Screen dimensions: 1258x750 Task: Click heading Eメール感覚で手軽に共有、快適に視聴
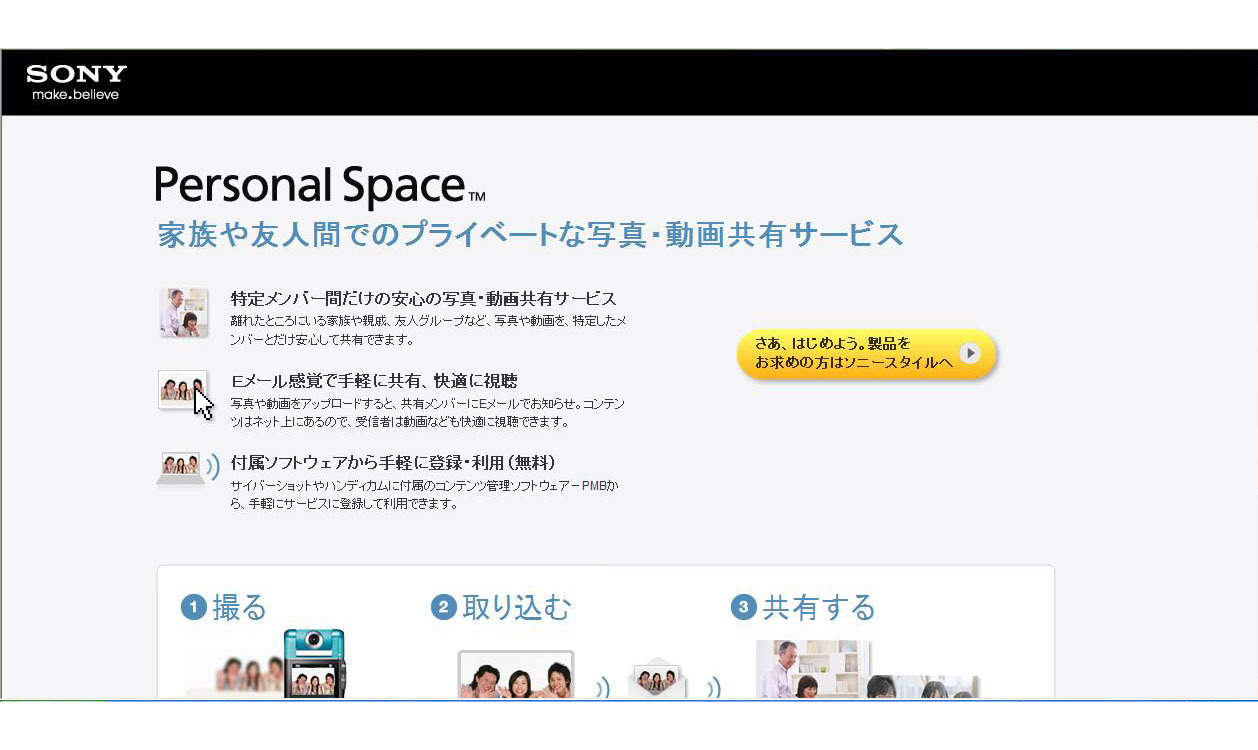tap(374, 381)
